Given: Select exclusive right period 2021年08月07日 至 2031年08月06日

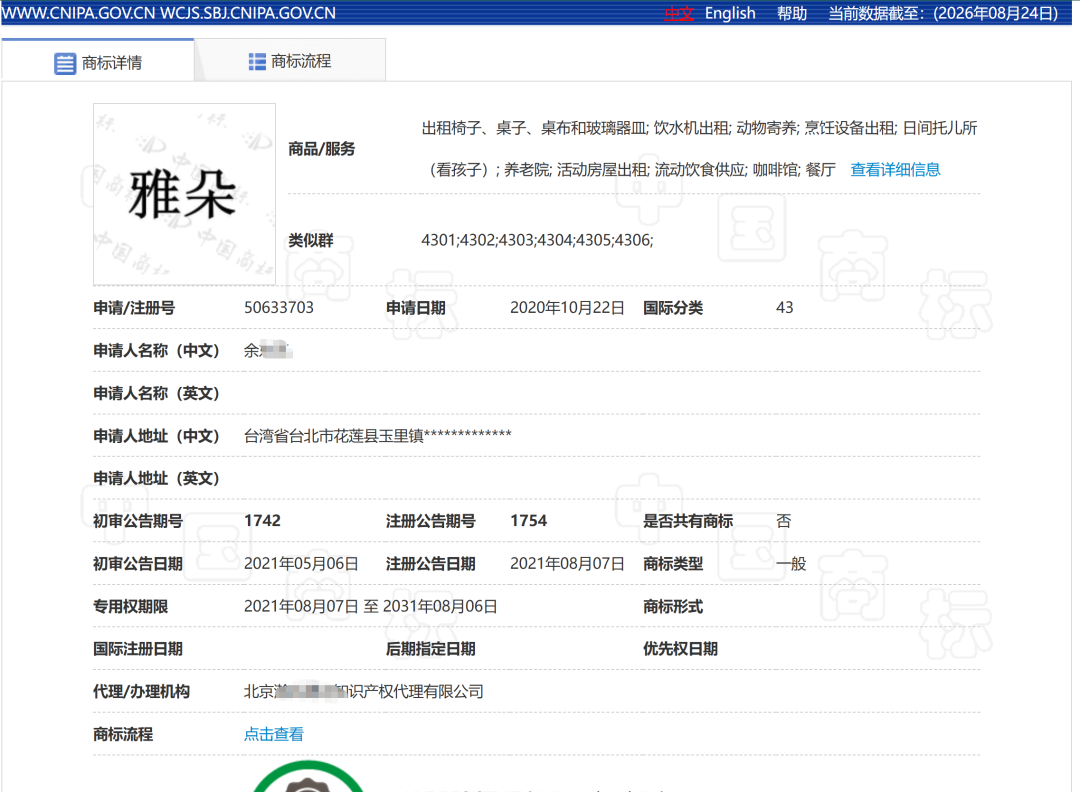Looking at the screenshot, I should pyautogui.click(x=371, y=606).
